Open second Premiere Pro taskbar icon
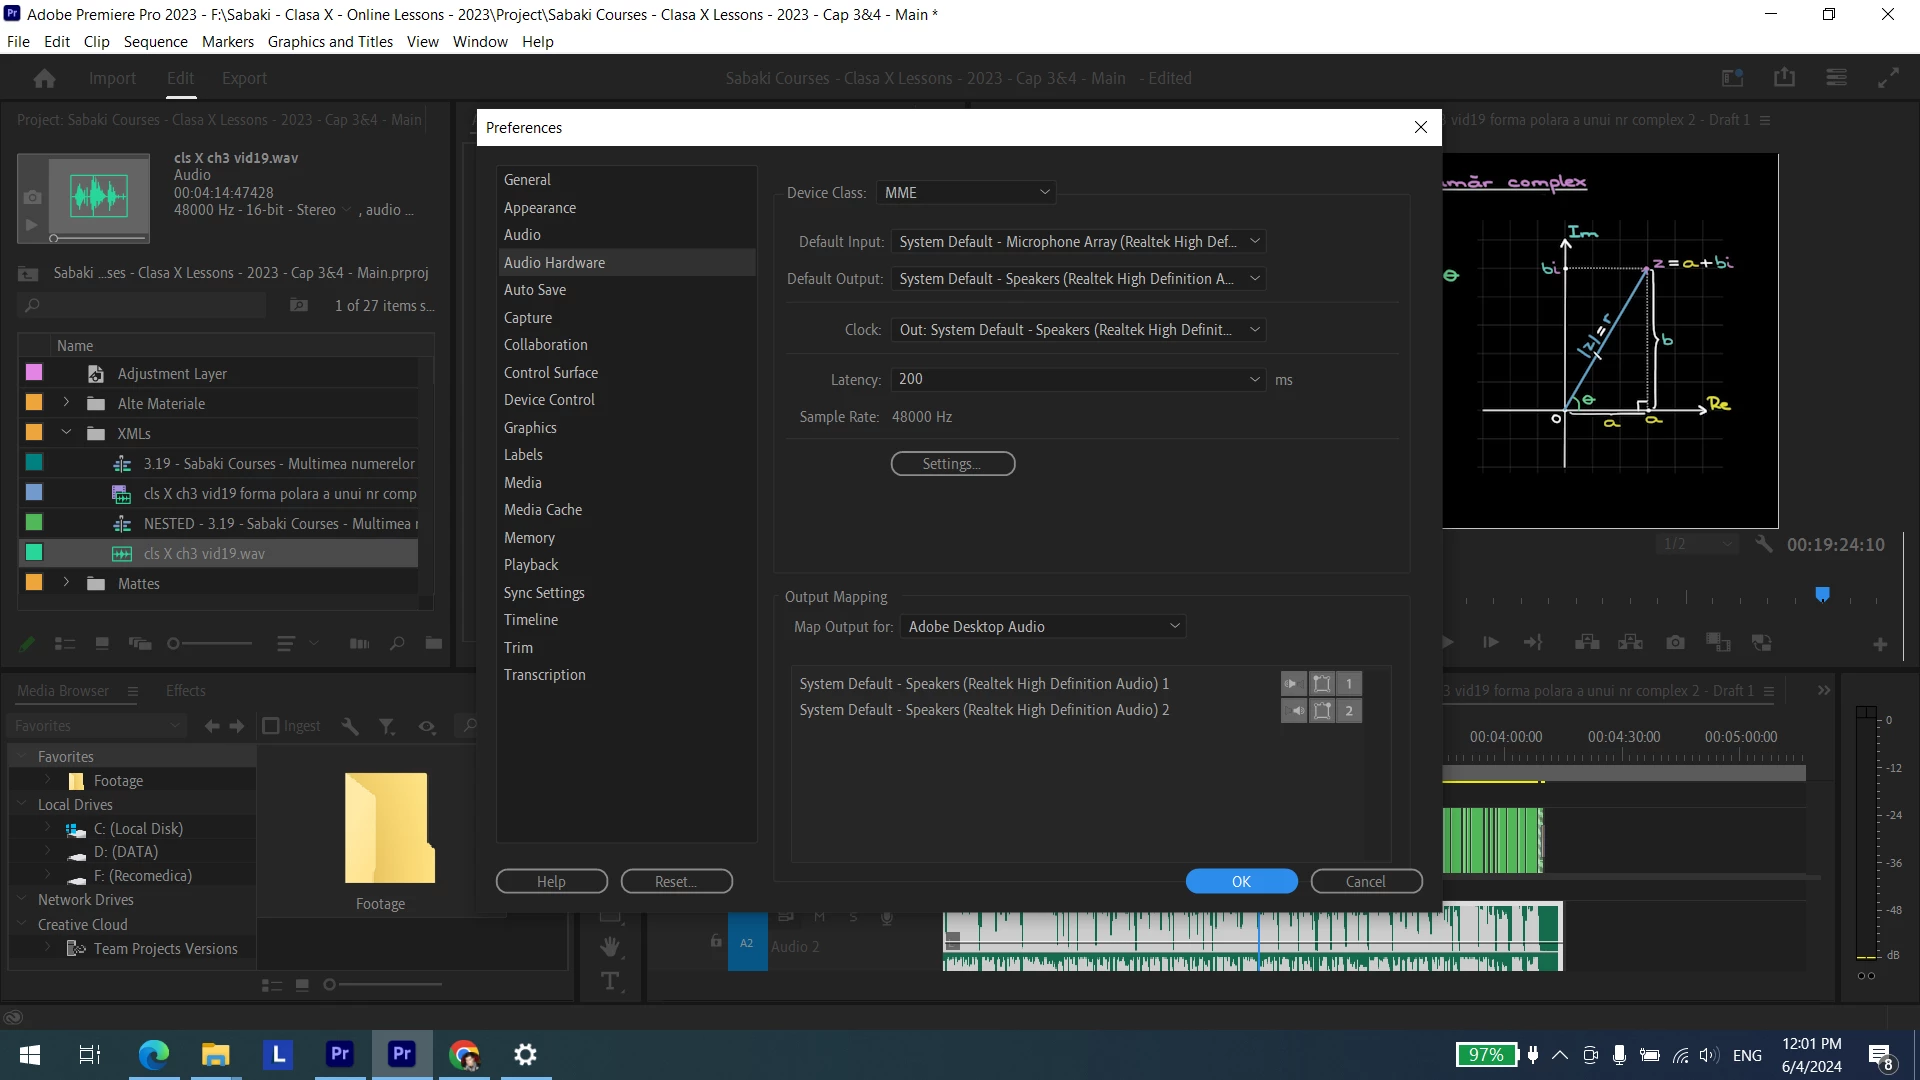Image resolution: width=1920 pixels, height=1080 pixels. (x=402, y=1054)
